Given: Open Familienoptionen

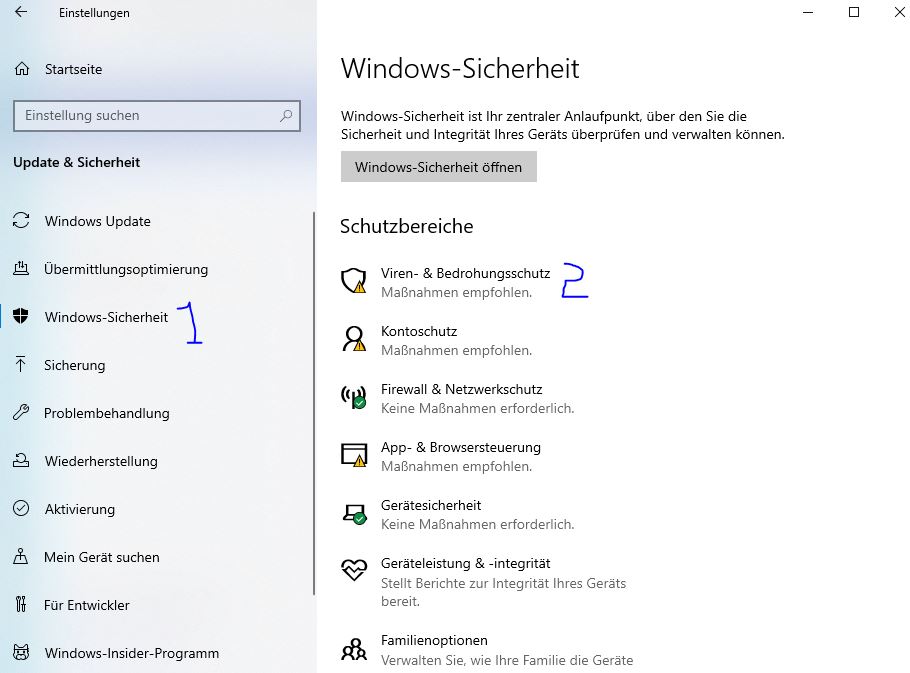Looking at the screenshot, I should pyautogui.click(x=434, y=641).
